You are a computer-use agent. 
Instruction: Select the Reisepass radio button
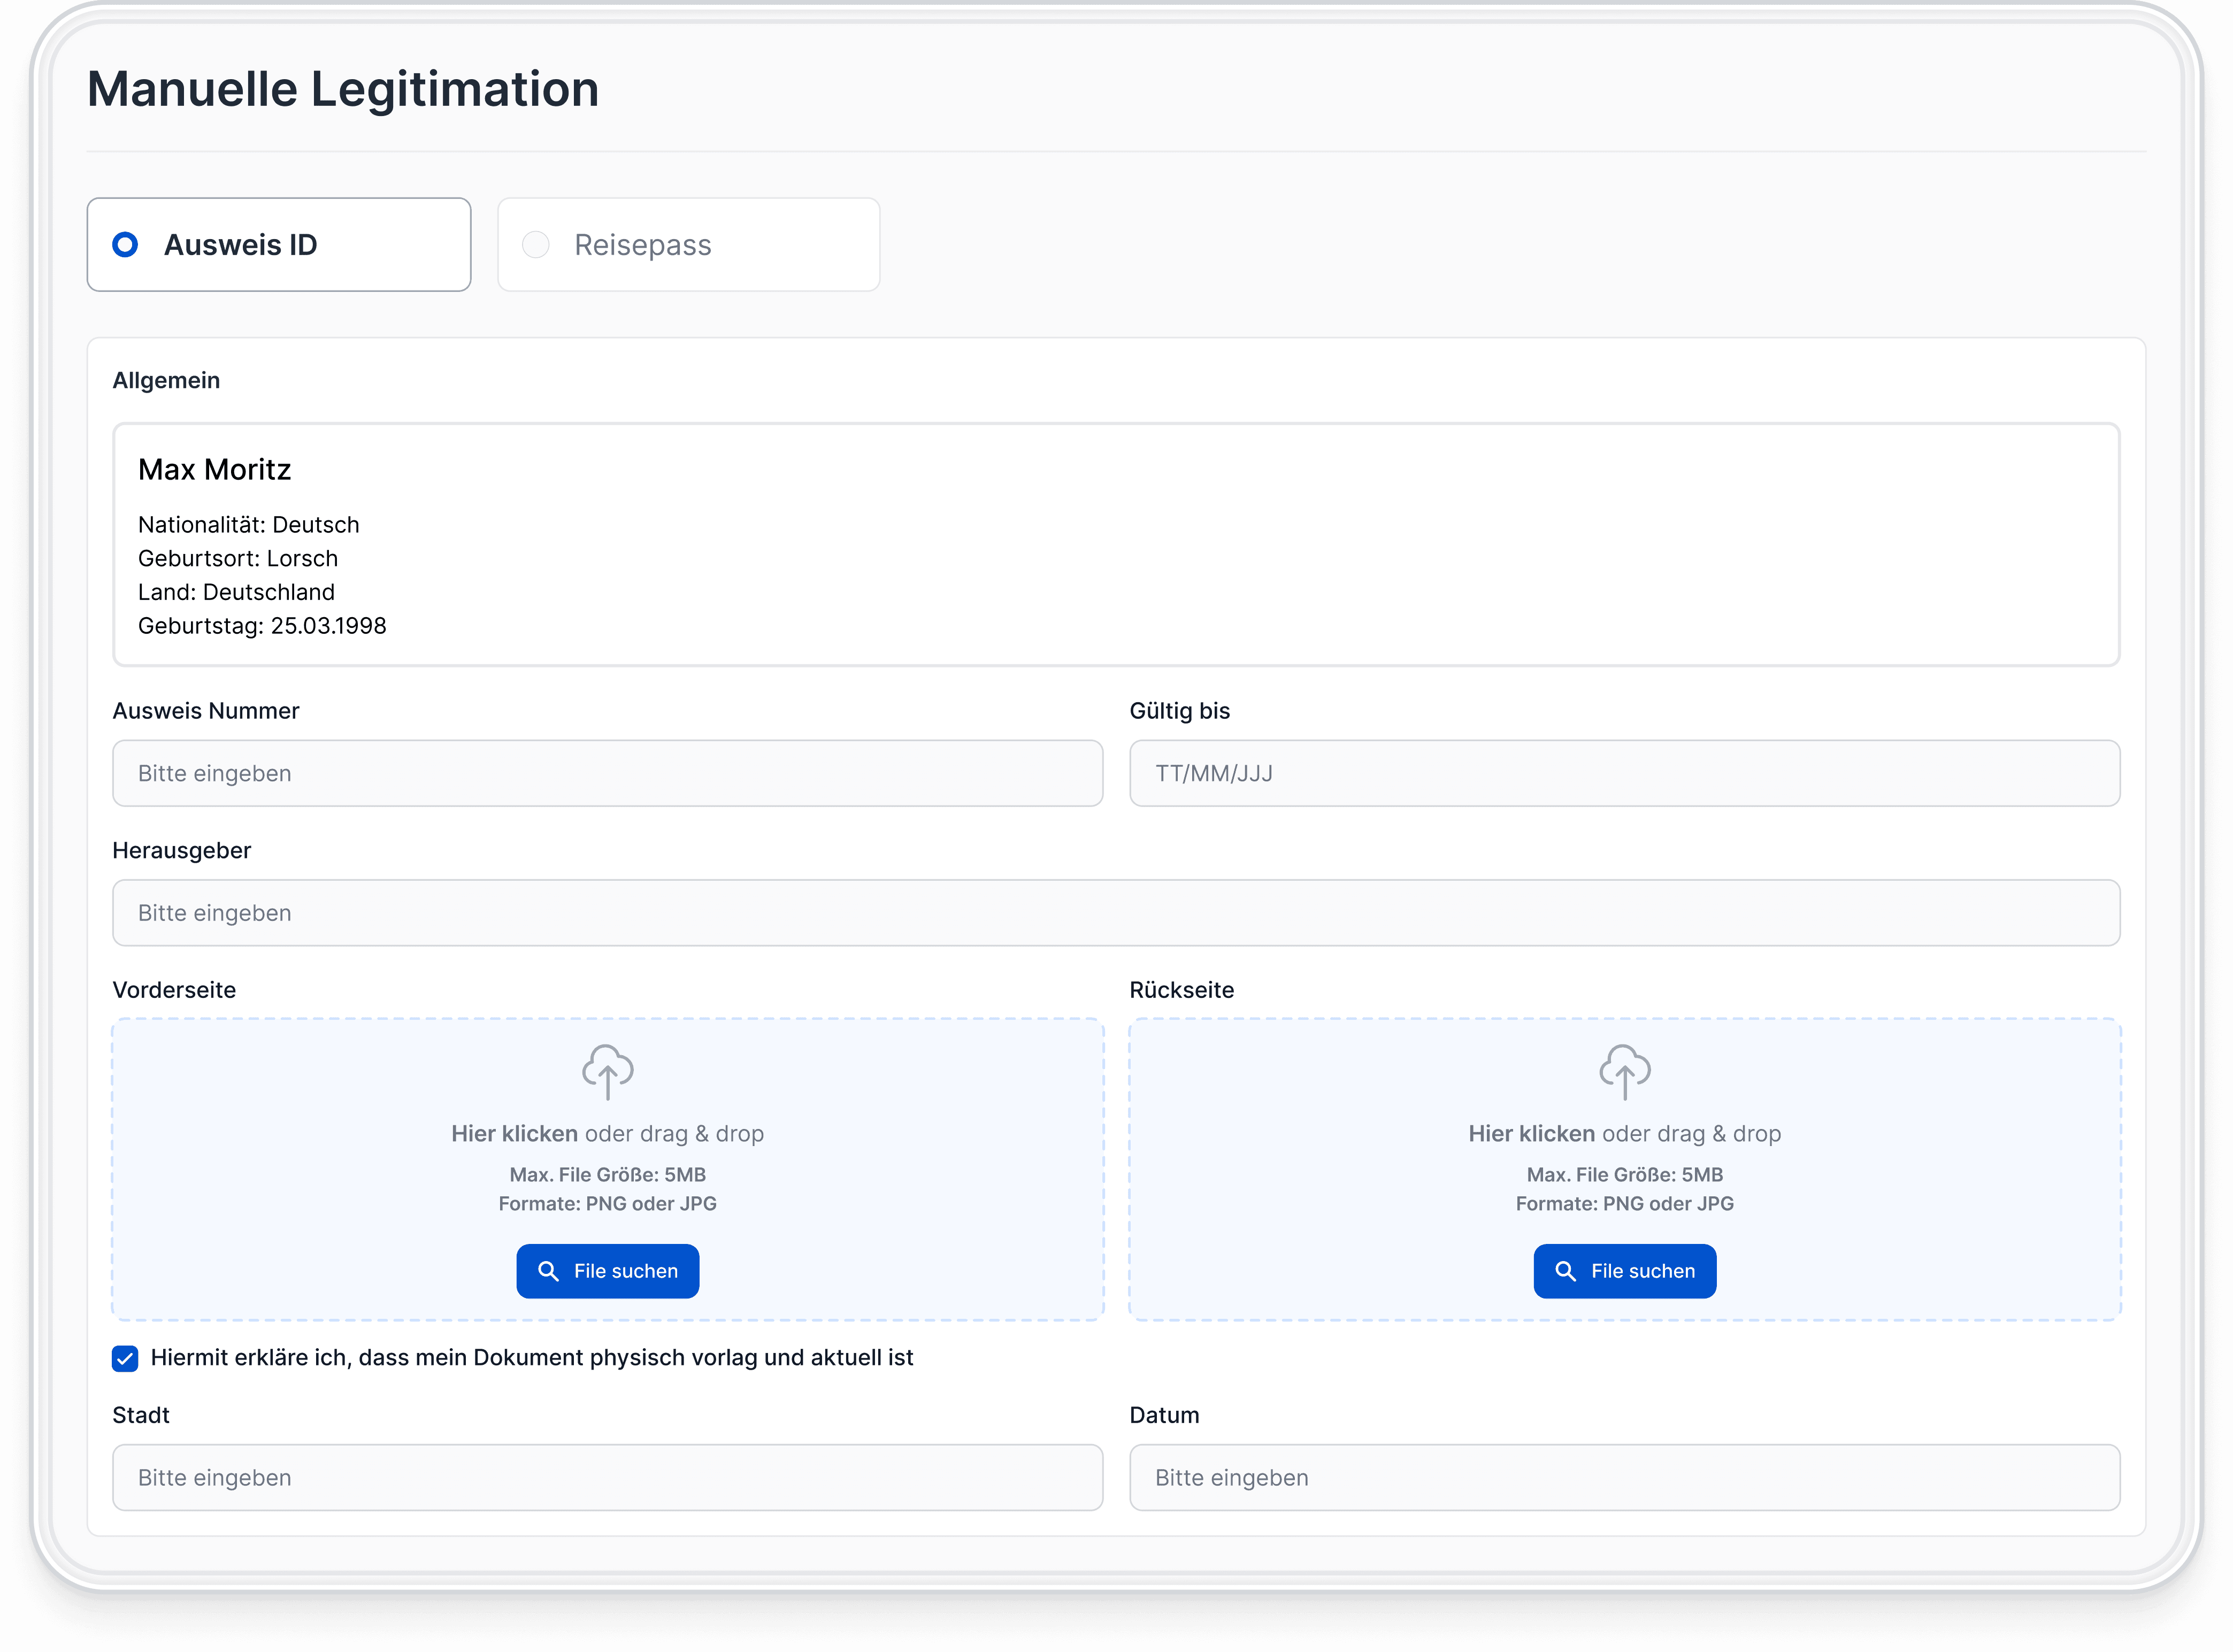point(536,244)
